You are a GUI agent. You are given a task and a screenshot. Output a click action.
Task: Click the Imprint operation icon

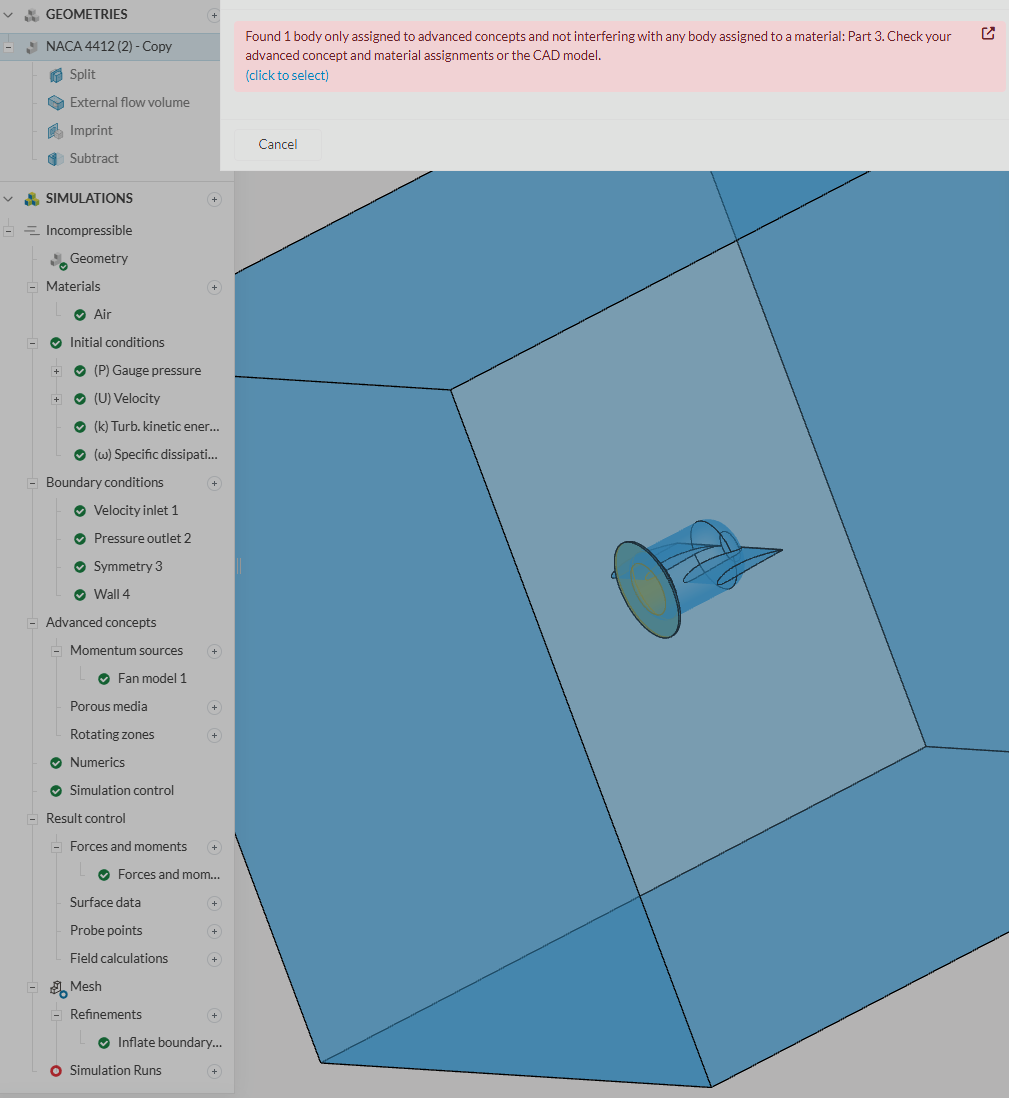56,131
